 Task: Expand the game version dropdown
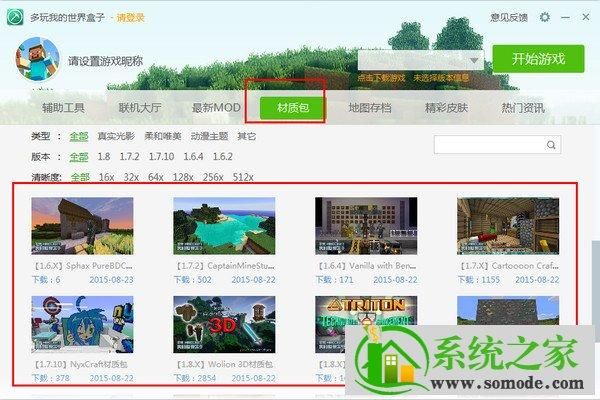coord(473,60)
